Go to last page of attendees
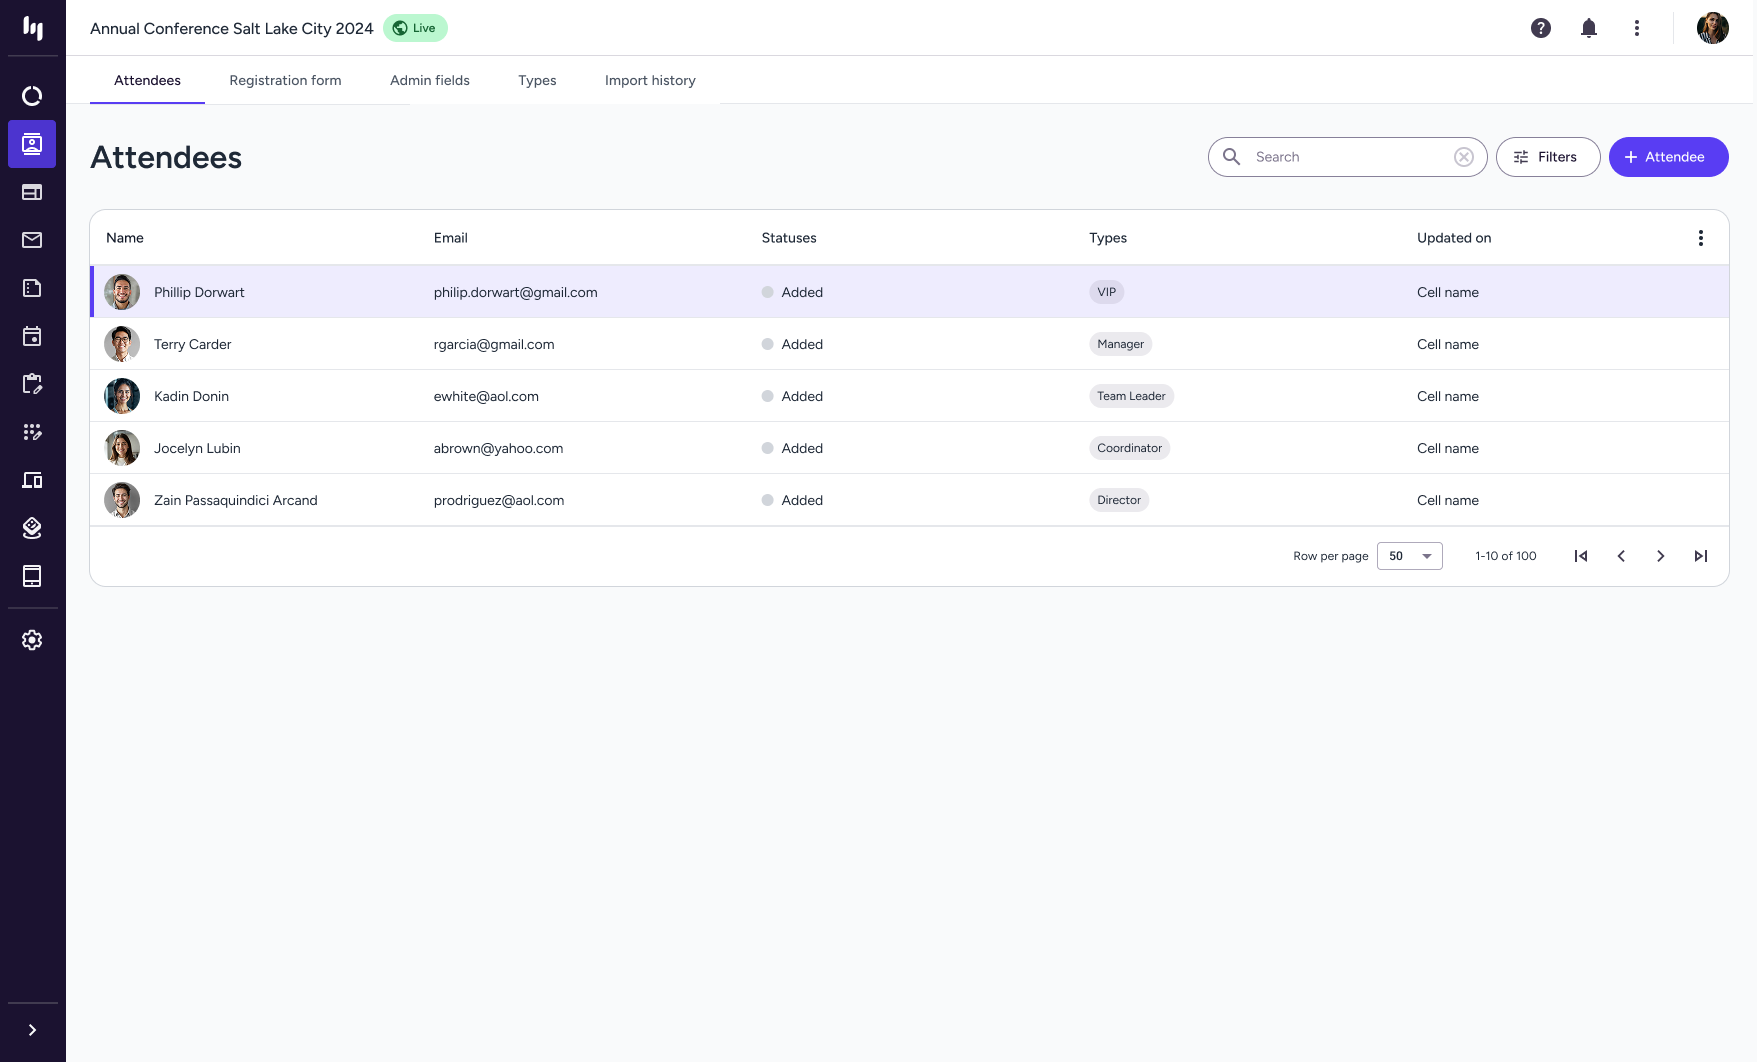Viewport: 1757px width, 1062px height. [1701, 556]
